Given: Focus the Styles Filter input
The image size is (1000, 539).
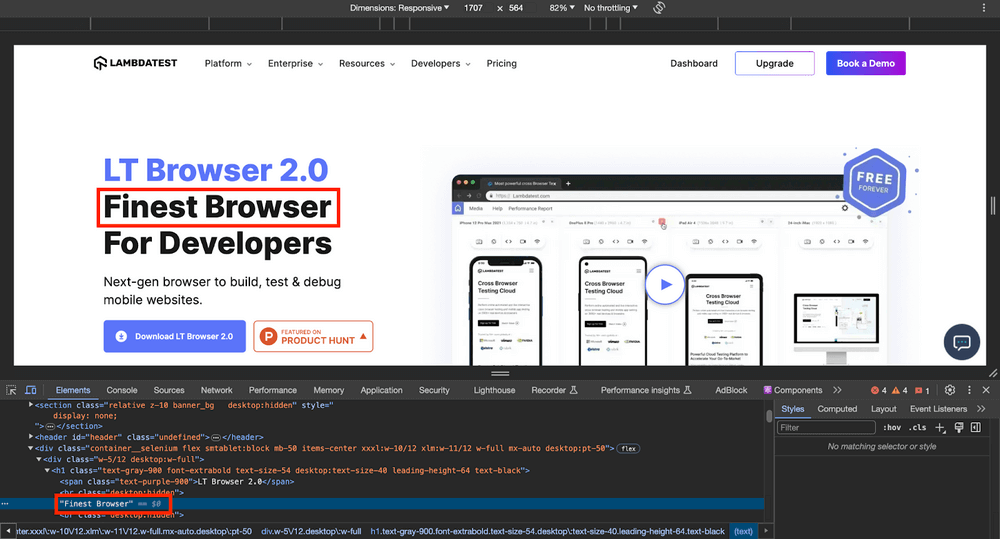Looking at the screenshot, I should (x=826, y=427).
